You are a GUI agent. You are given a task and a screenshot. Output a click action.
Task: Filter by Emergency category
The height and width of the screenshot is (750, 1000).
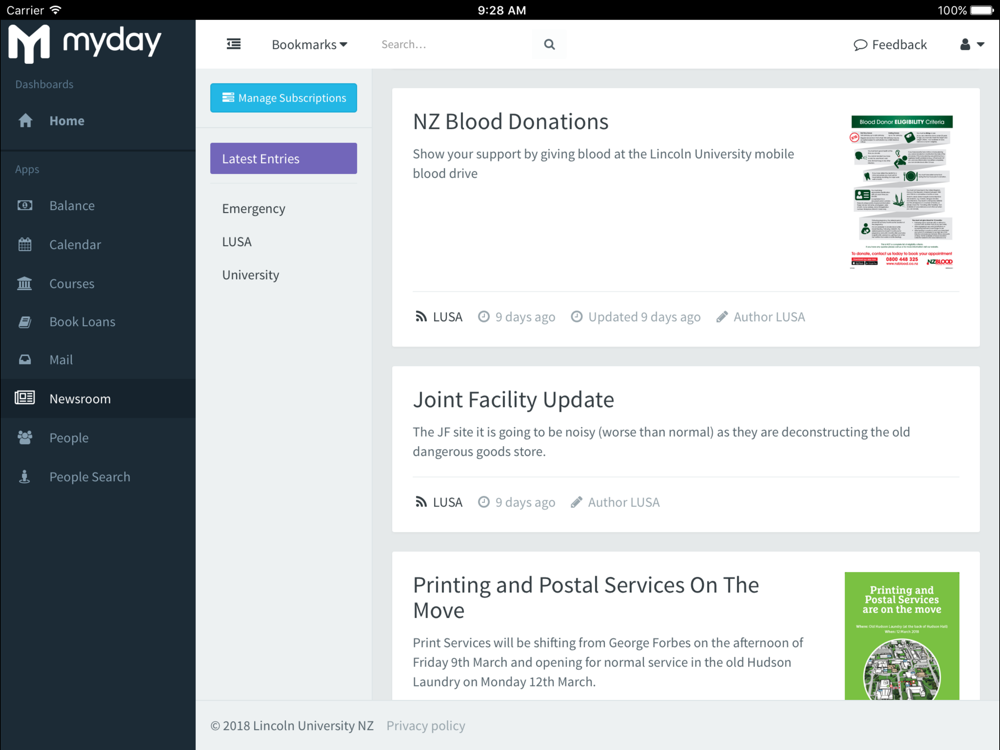pos(254,209)
